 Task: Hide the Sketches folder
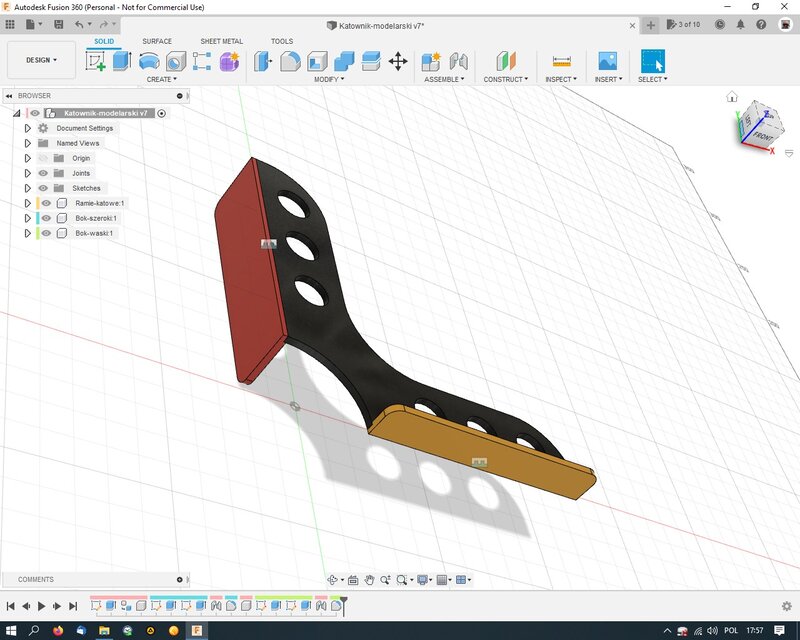[43, 188]
